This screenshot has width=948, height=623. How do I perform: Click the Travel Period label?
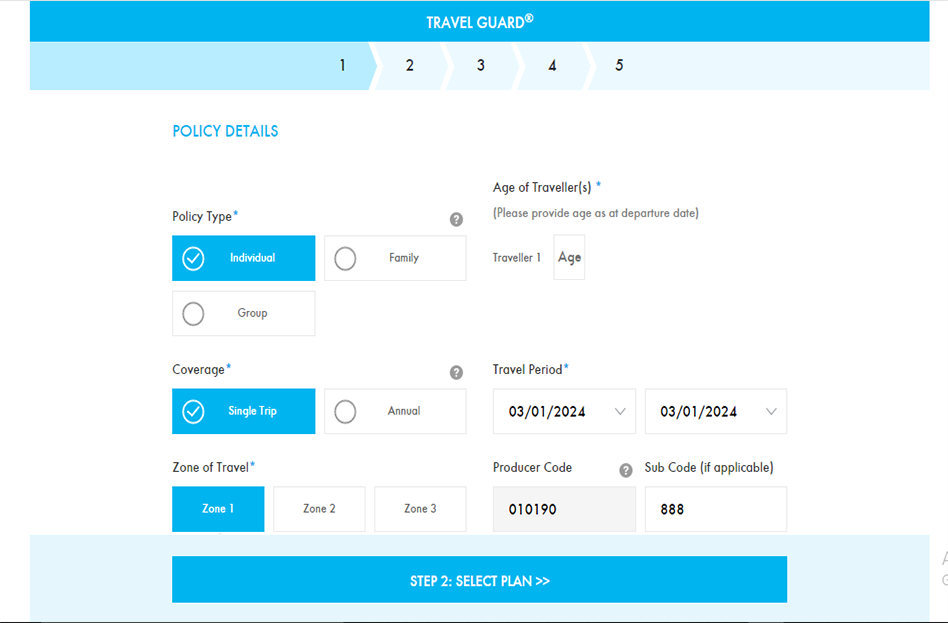click(527, 370)
